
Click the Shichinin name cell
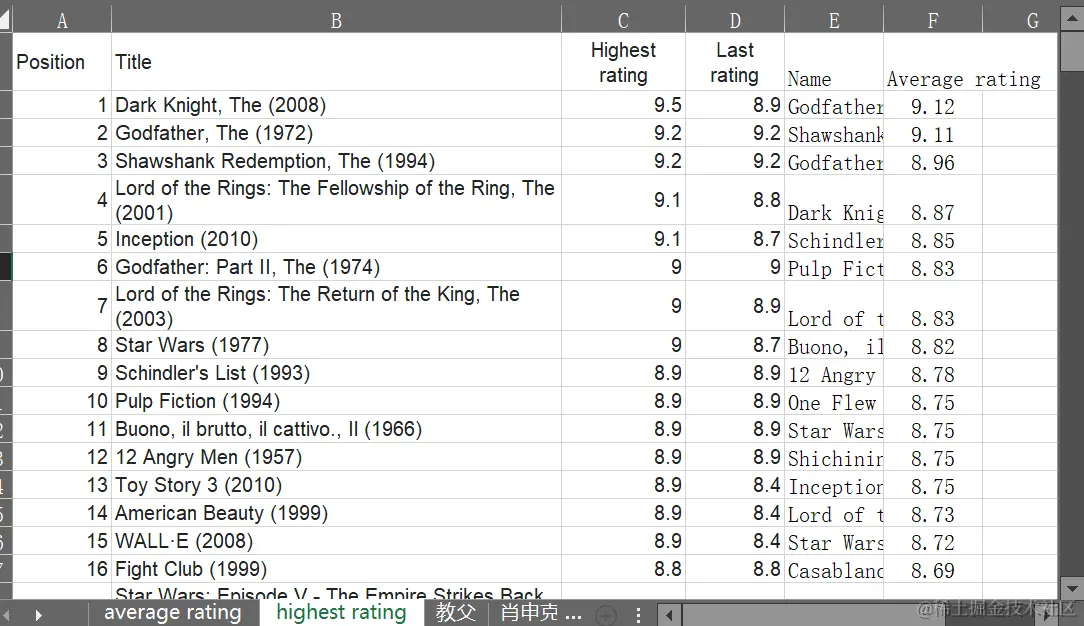click(x=834, y=459)
